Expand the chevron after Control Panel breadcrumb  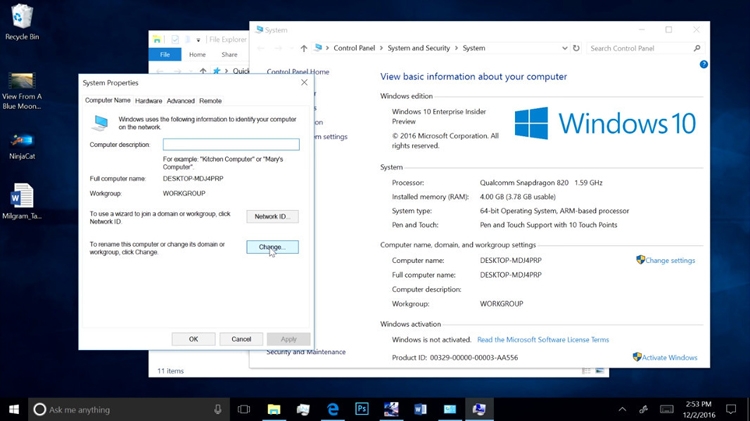click(x=381, y=48)
